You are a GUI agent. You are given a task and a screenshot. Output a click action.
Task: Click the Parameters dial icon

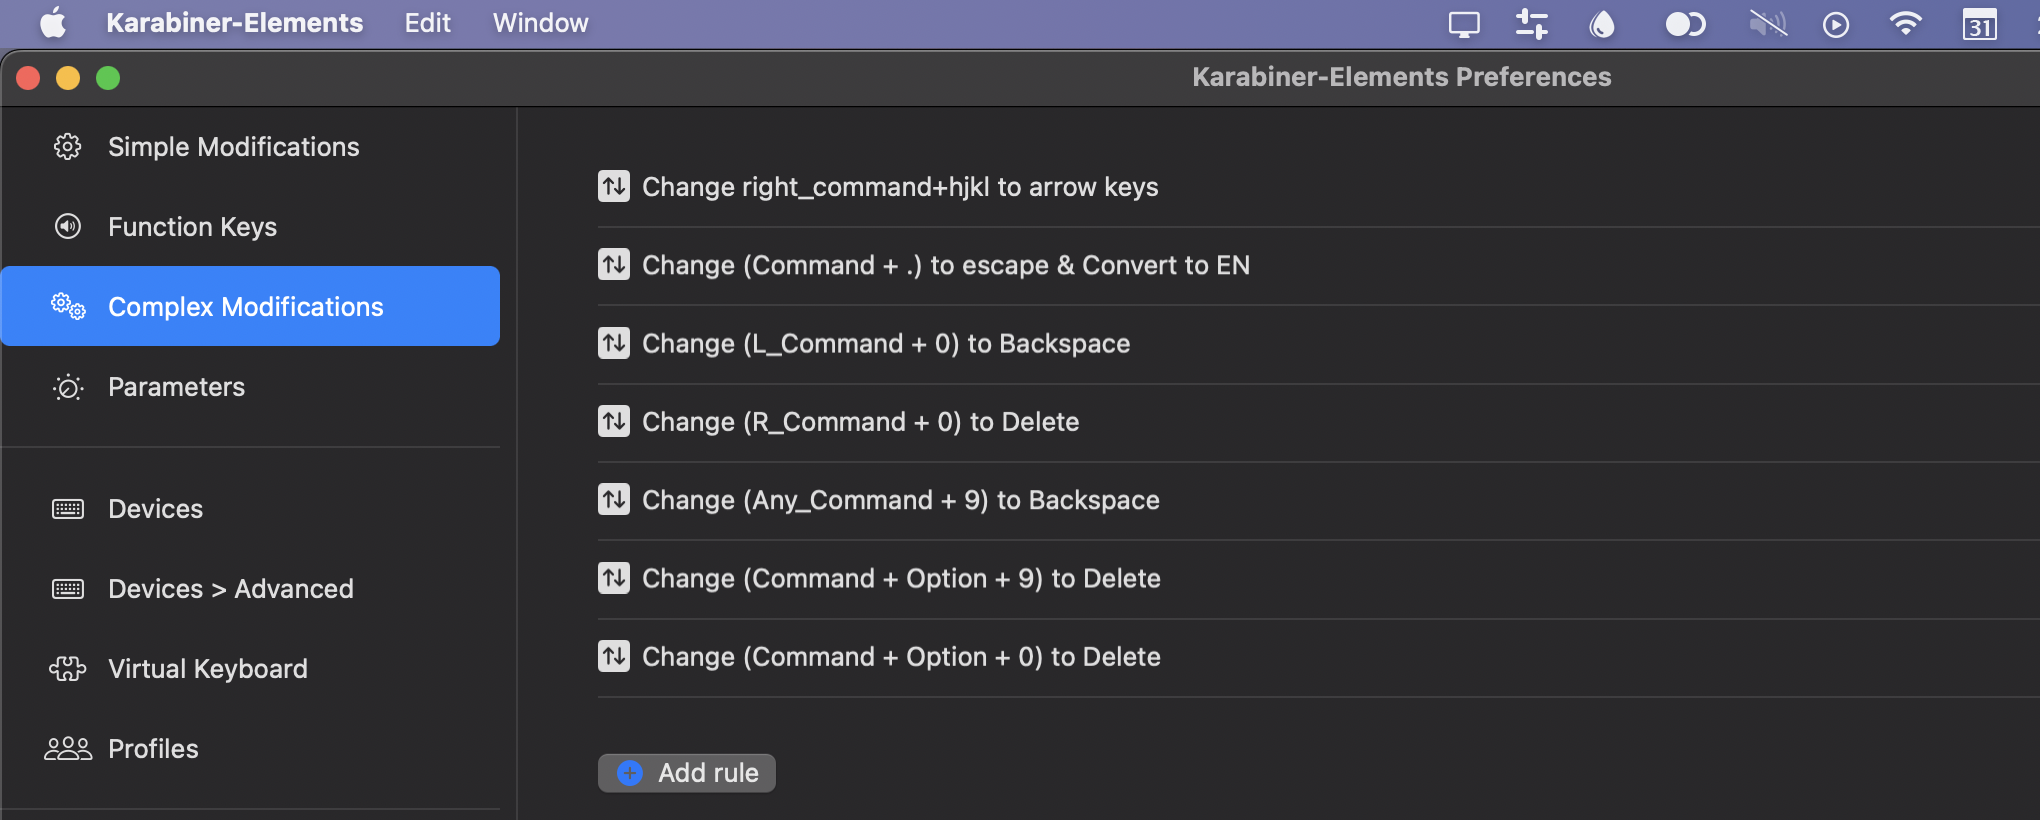pyautogui.click(x=67, y=387)
